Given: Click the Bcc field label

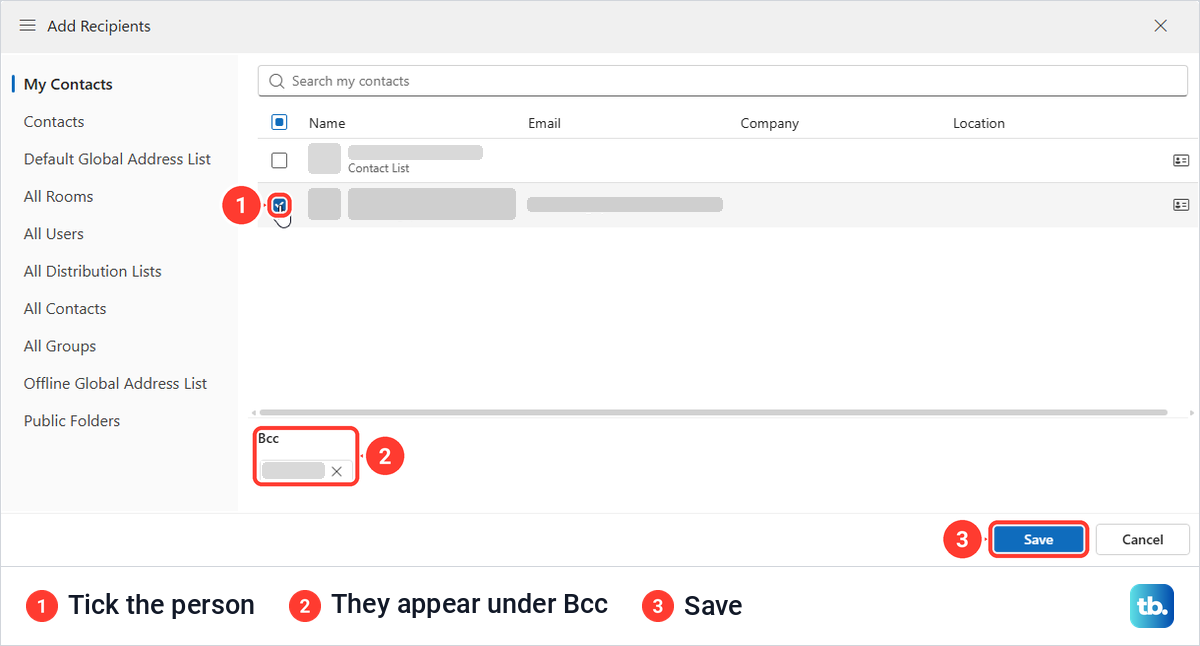Looking at the screenshot, I should pos(268,438).
